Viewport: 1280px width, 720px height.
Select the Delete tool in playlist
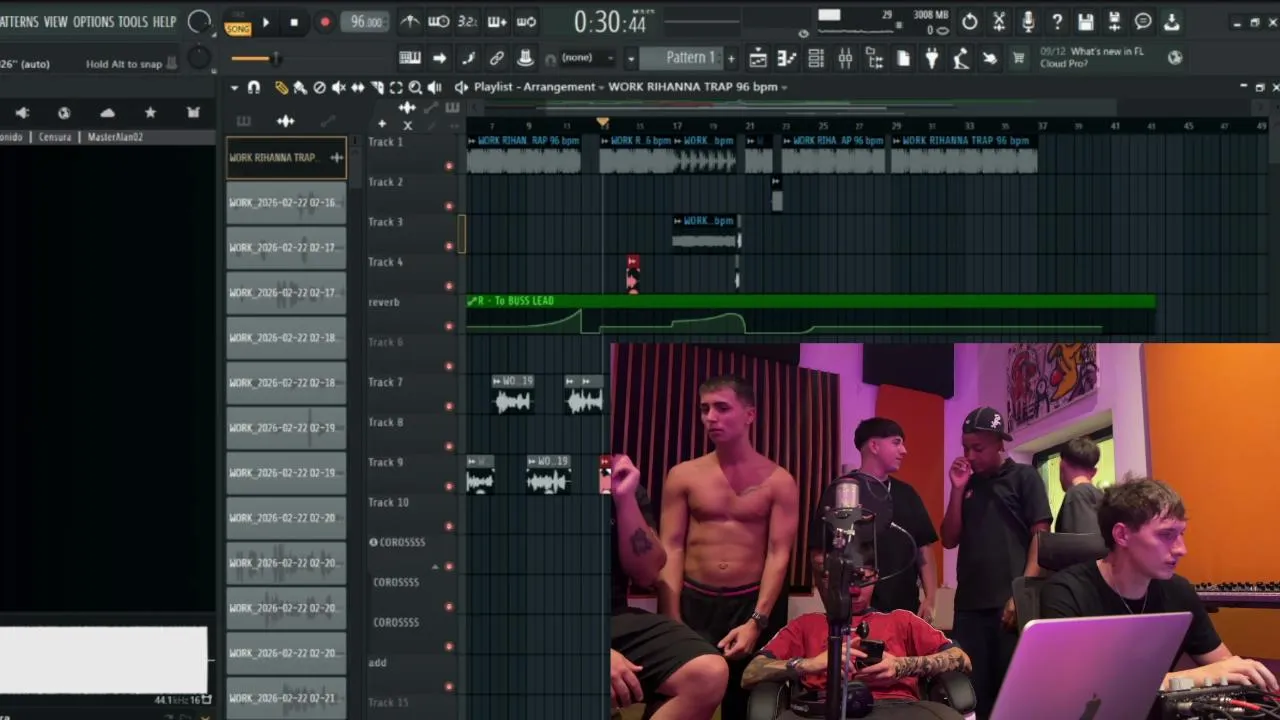(319, 88)
